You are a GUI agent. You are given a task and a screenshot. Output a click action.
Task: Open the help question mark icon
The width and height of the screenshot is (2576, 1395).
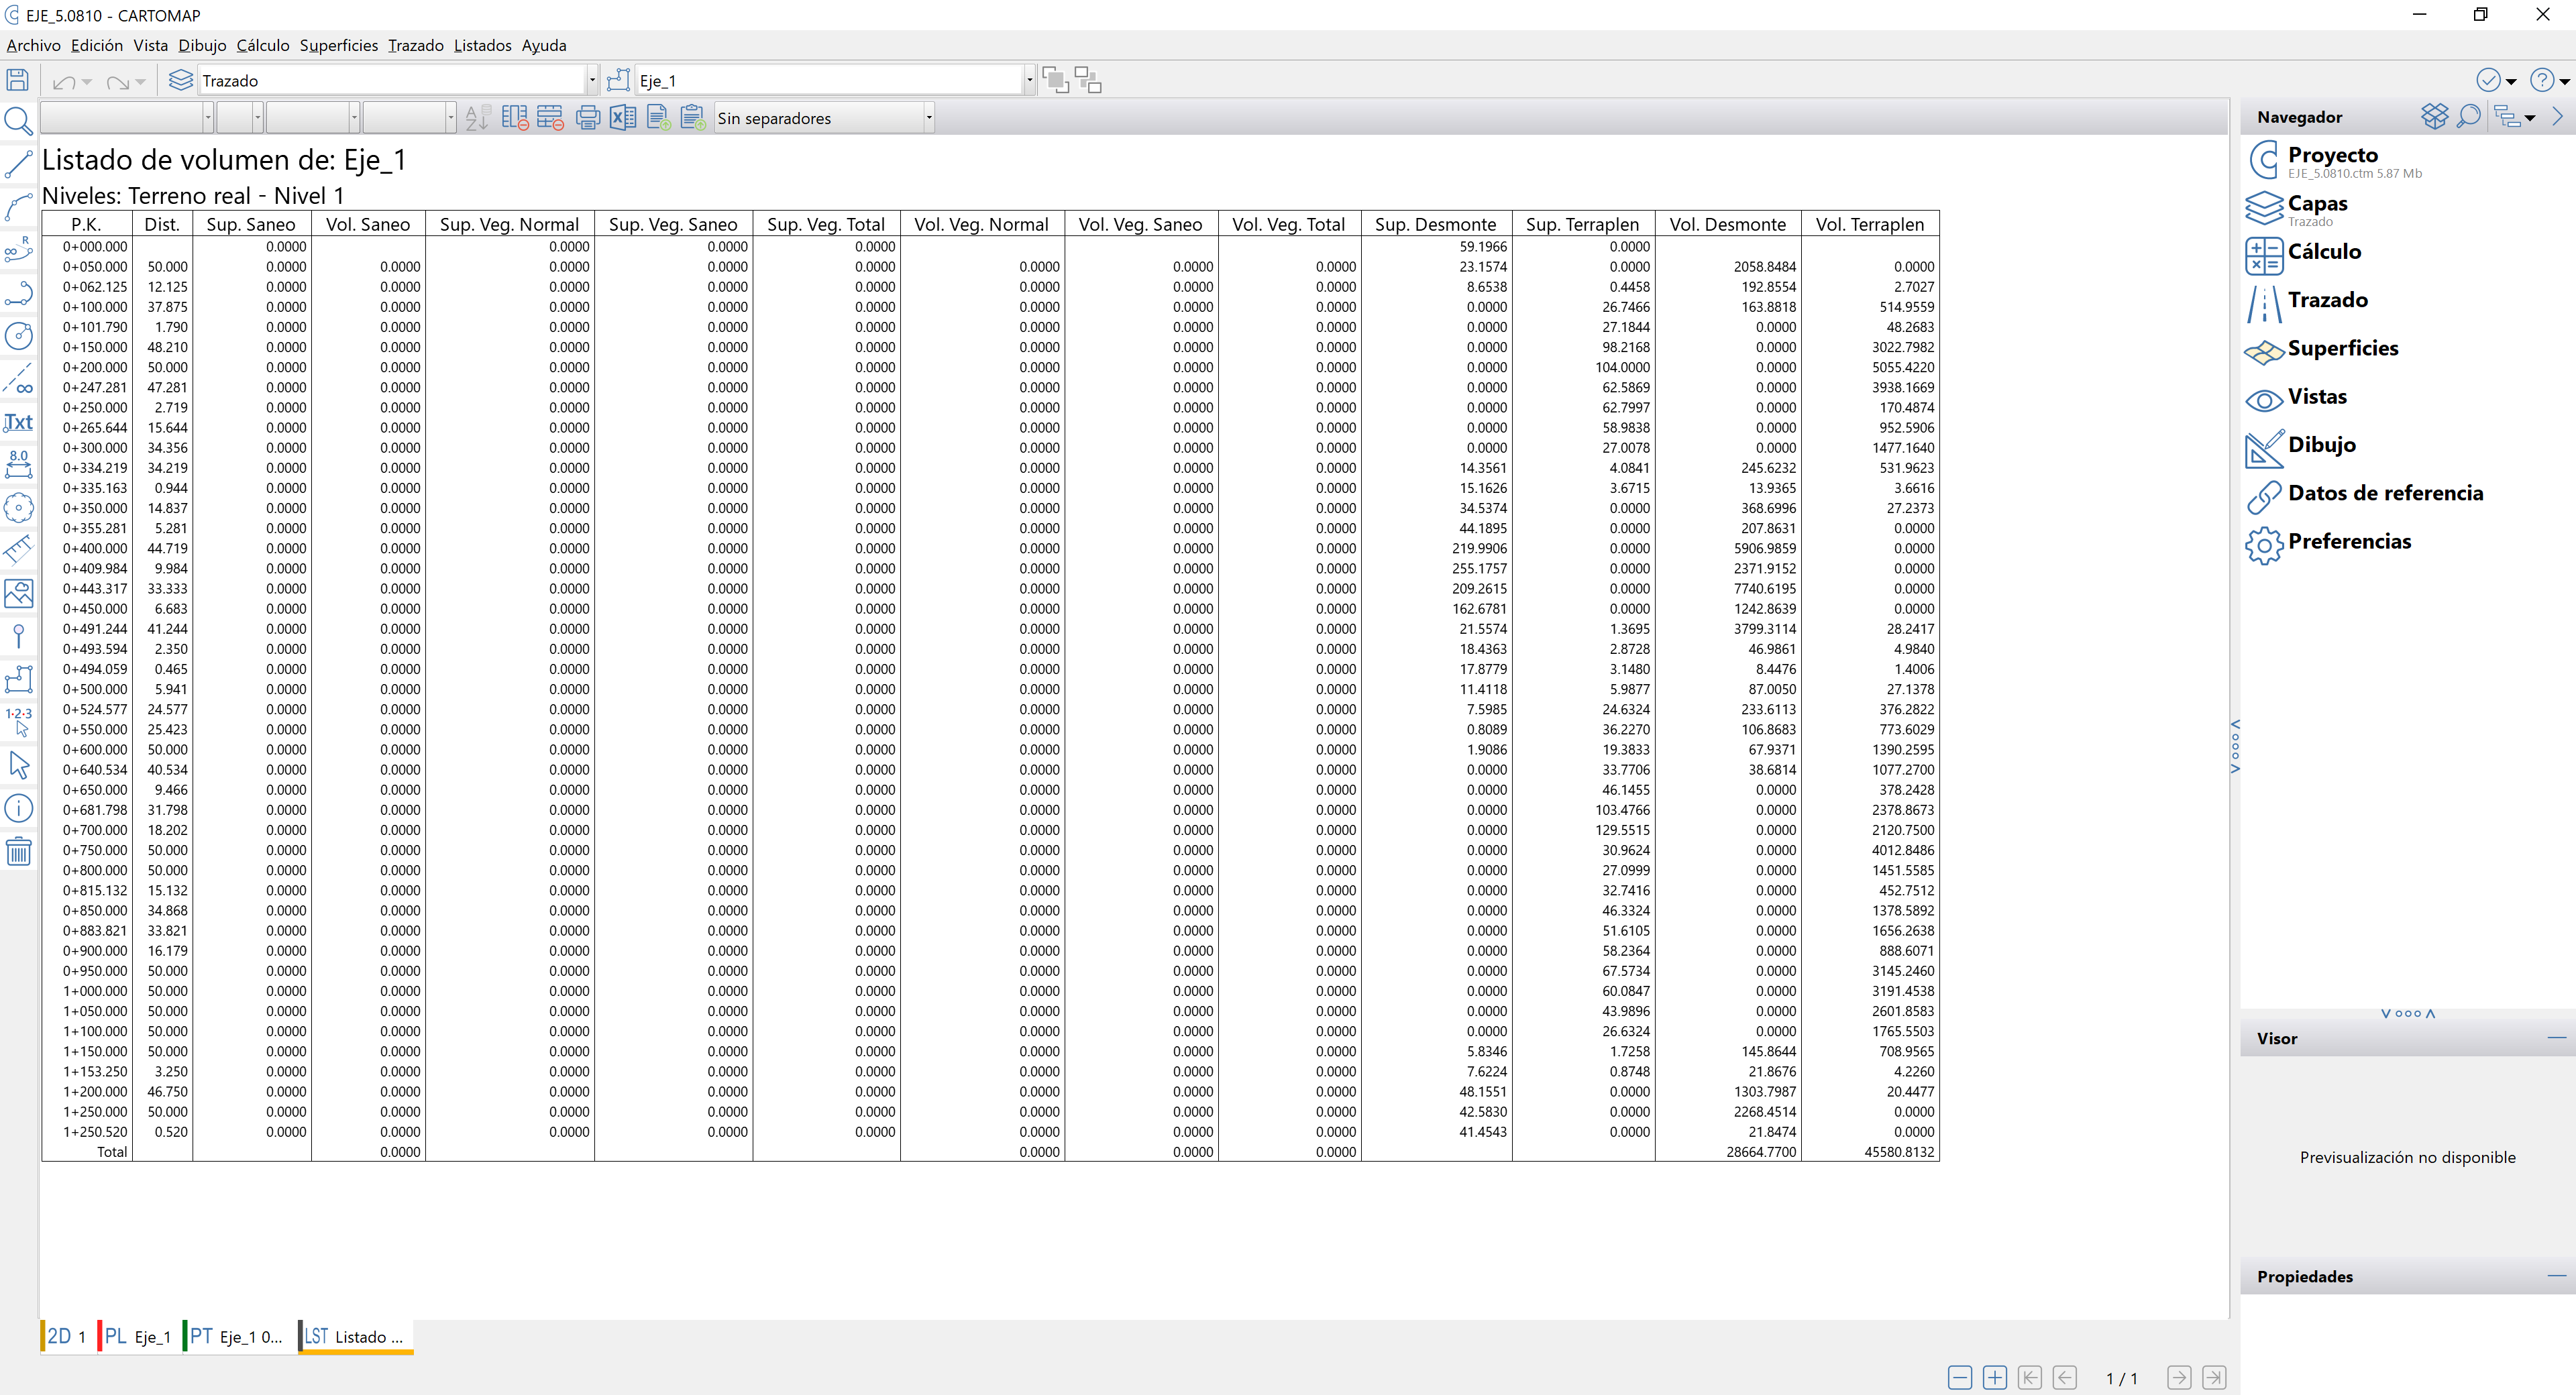[x=2542, y=80]
